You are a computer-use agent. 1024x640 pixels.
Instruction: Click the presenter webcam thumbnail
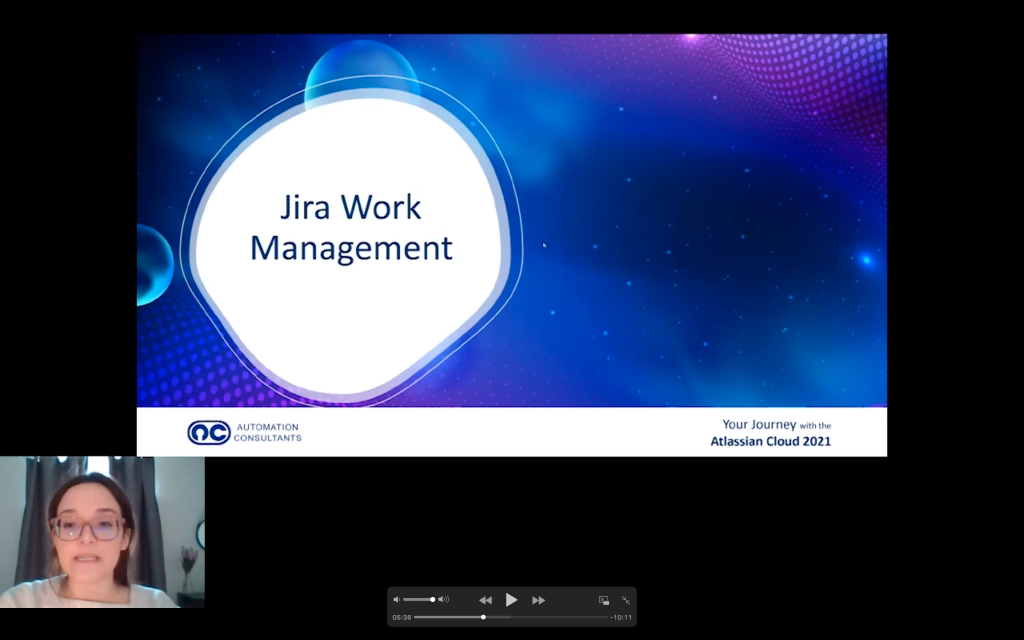[x=102, y=532]
